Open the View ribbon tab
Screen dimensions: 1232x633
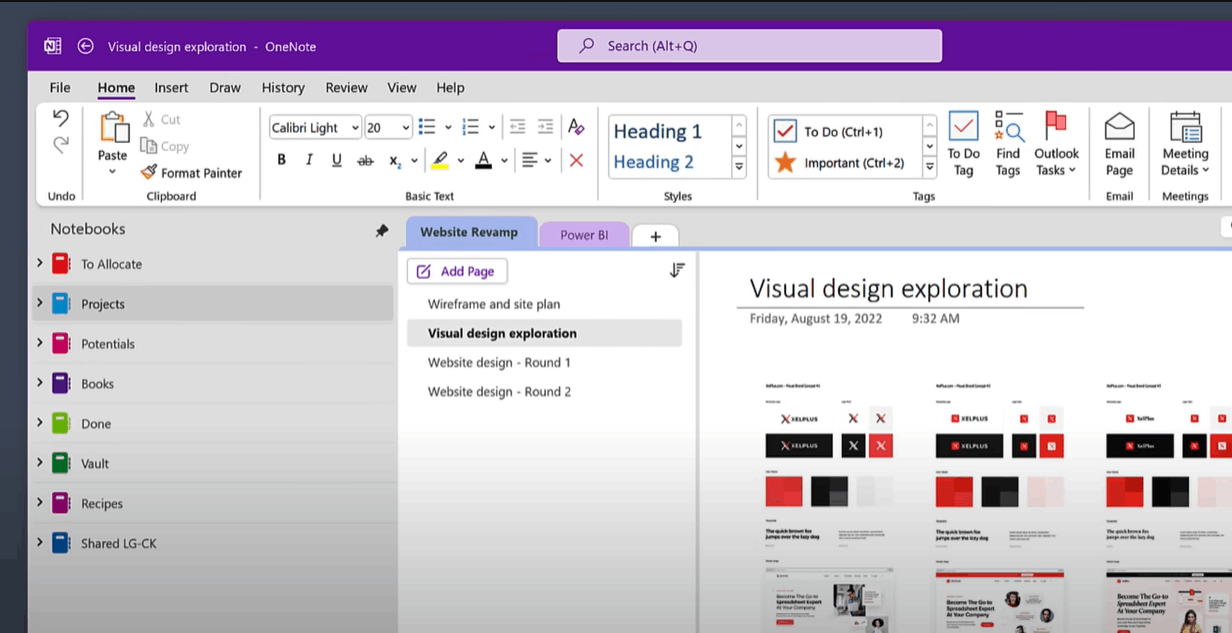pos(402,87)
